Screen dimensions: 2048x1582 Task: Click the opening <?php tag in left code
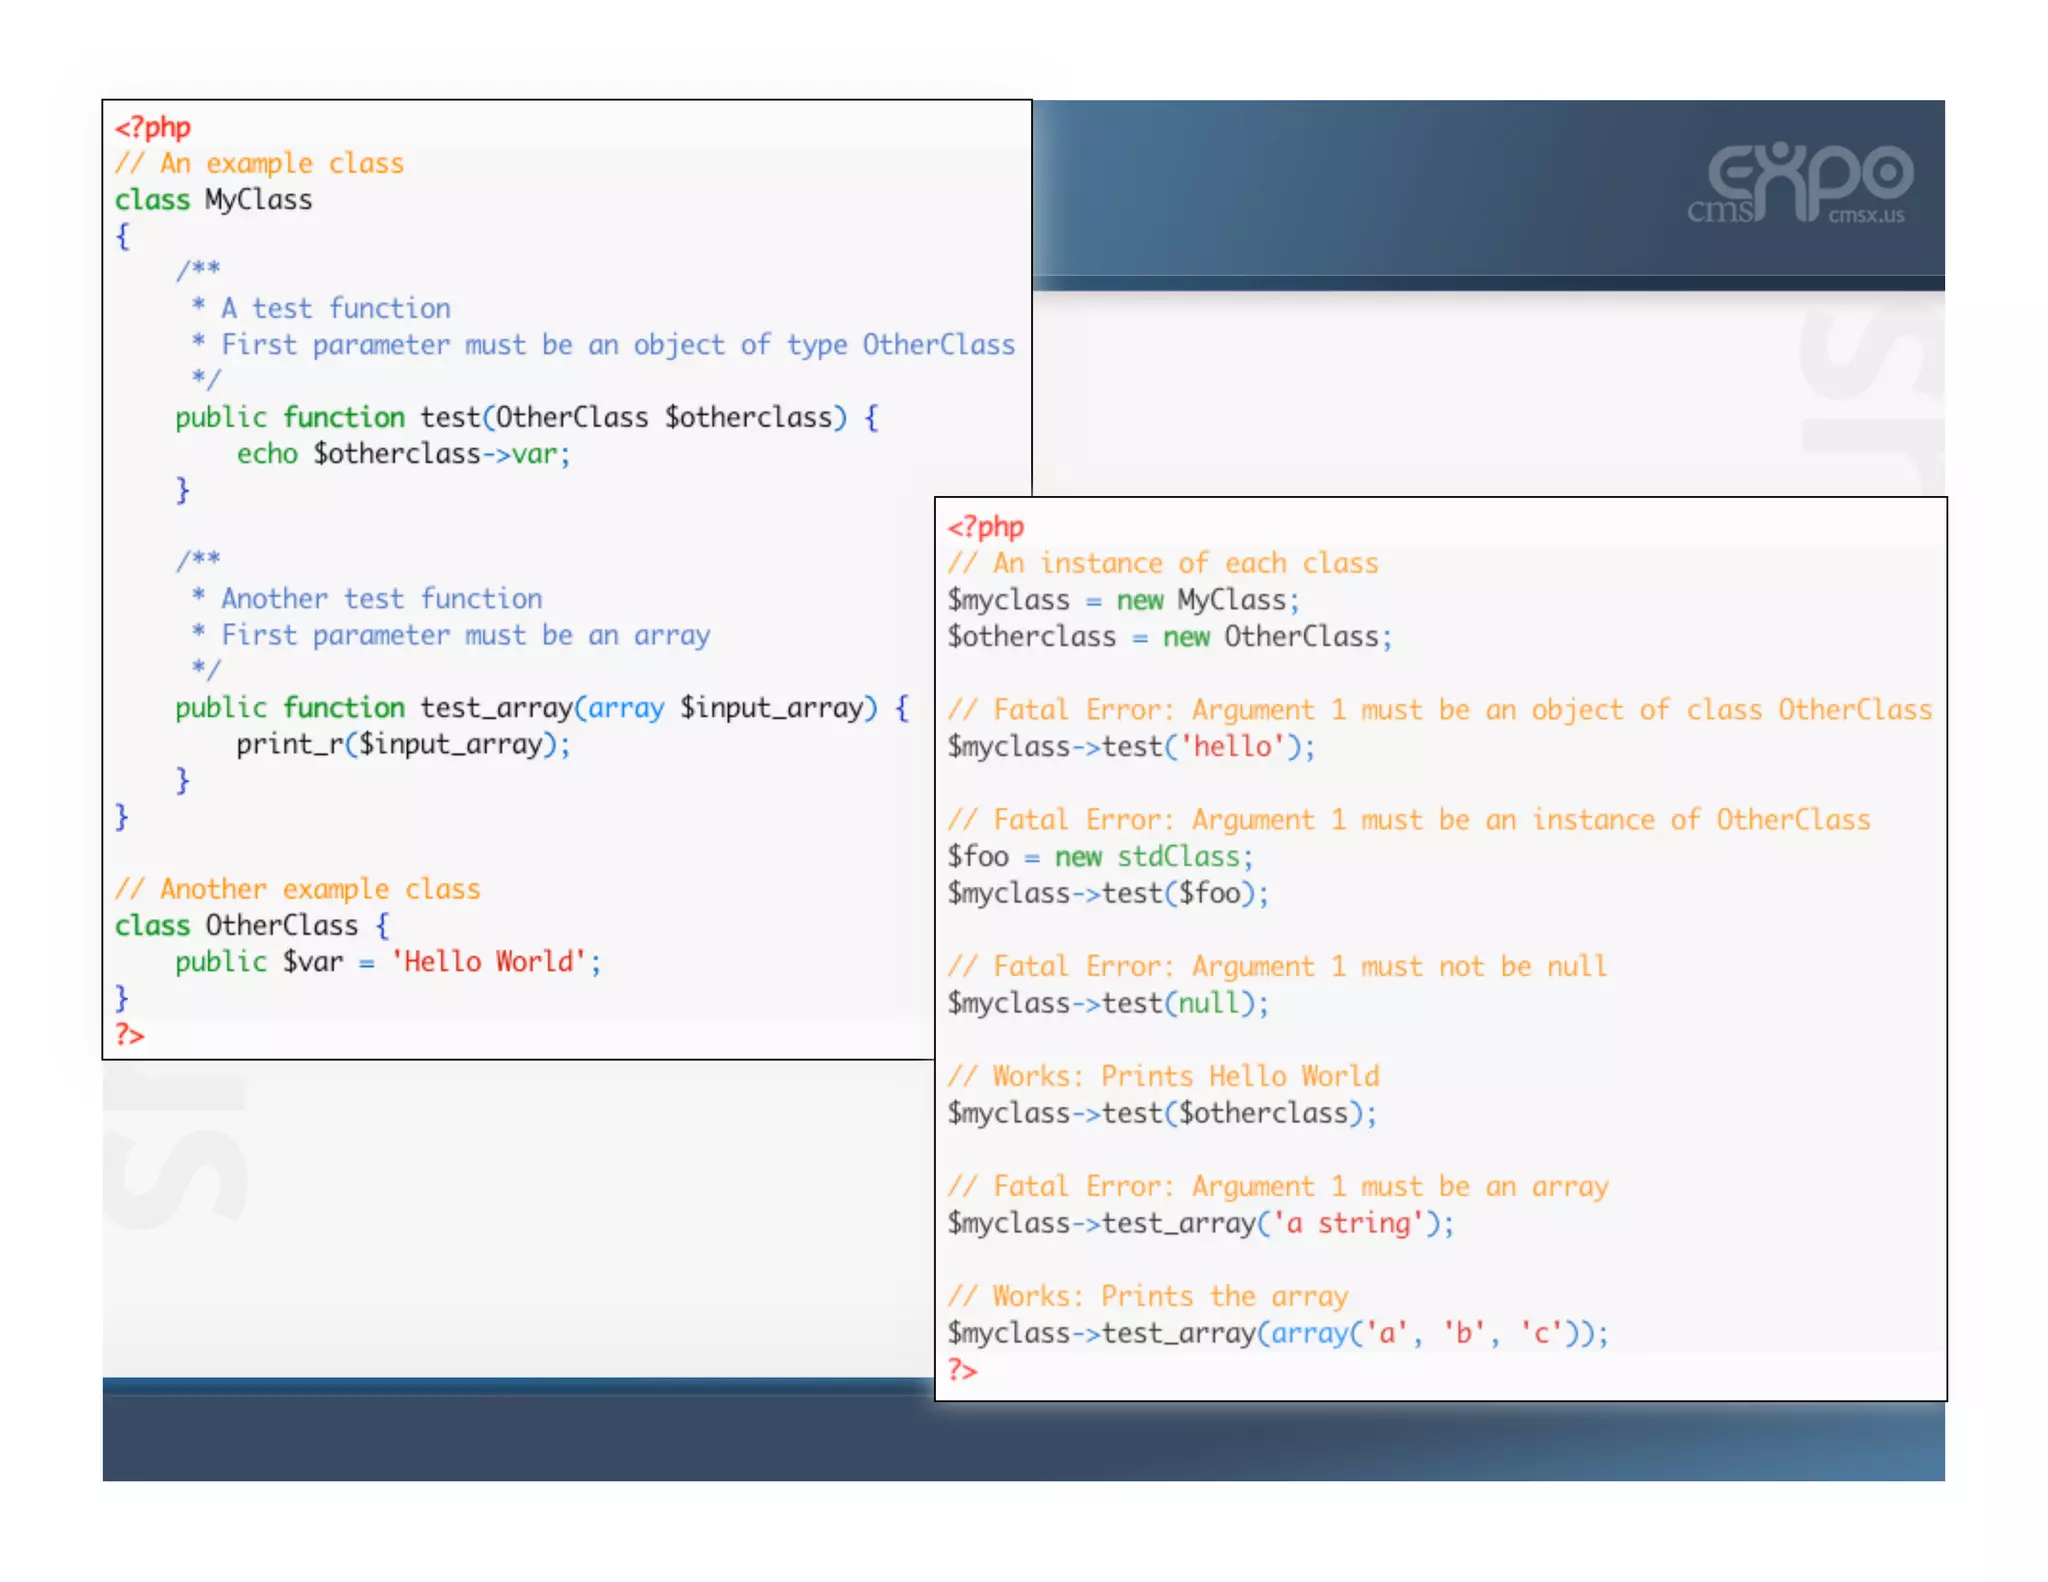[152, 127]
